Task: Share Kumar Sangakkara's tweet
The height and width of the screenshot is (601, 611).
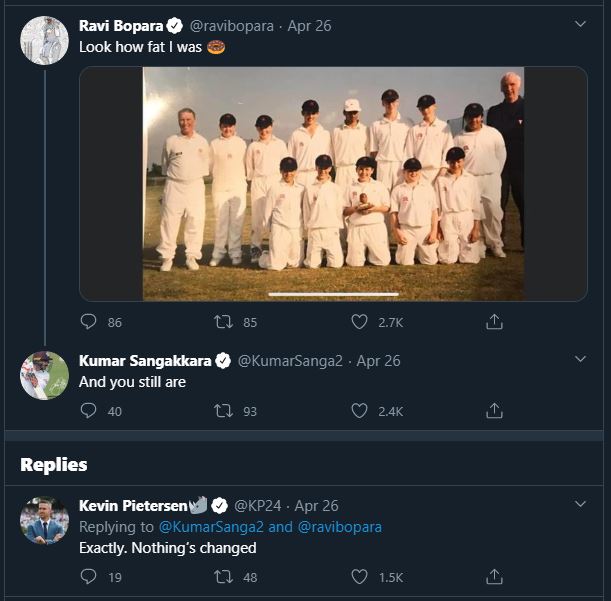Action: [x=494, y=410]
